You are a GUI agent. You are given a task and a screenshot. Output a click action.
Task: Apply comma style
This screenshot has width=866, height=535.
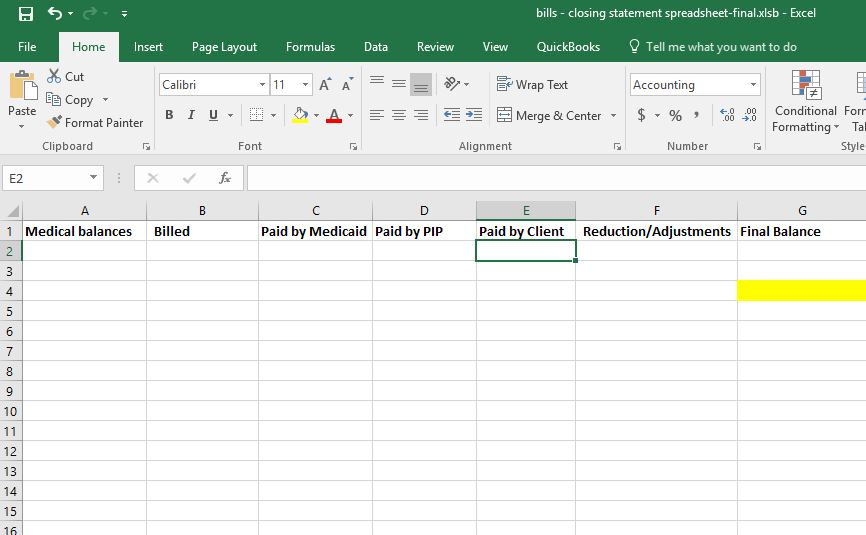[x=696, y=115]
